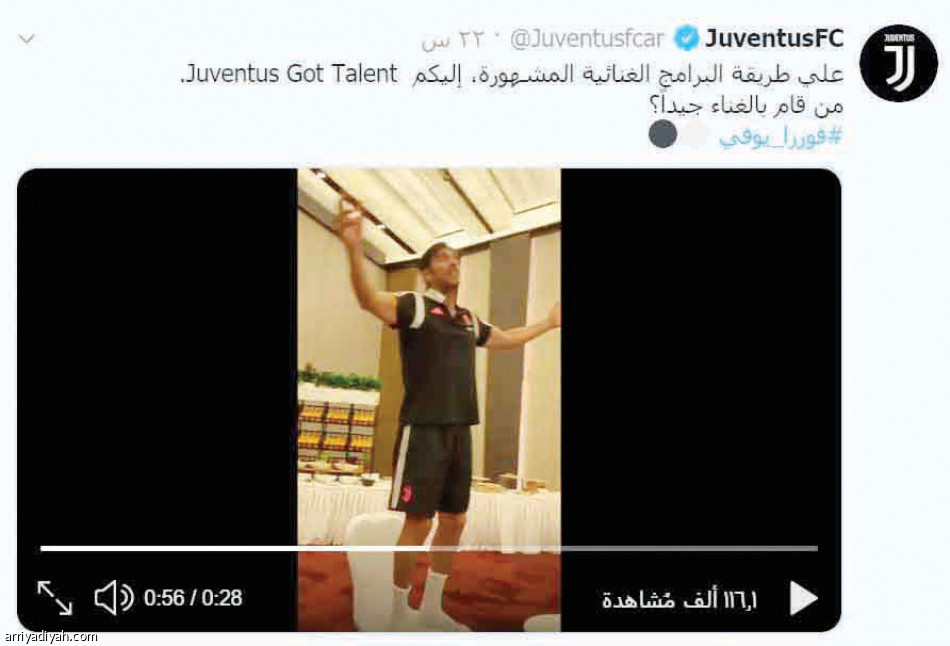This screenshot has height=646, width=950.
Task: Play the Juventus Got Talent video
Action: (804, 599)
